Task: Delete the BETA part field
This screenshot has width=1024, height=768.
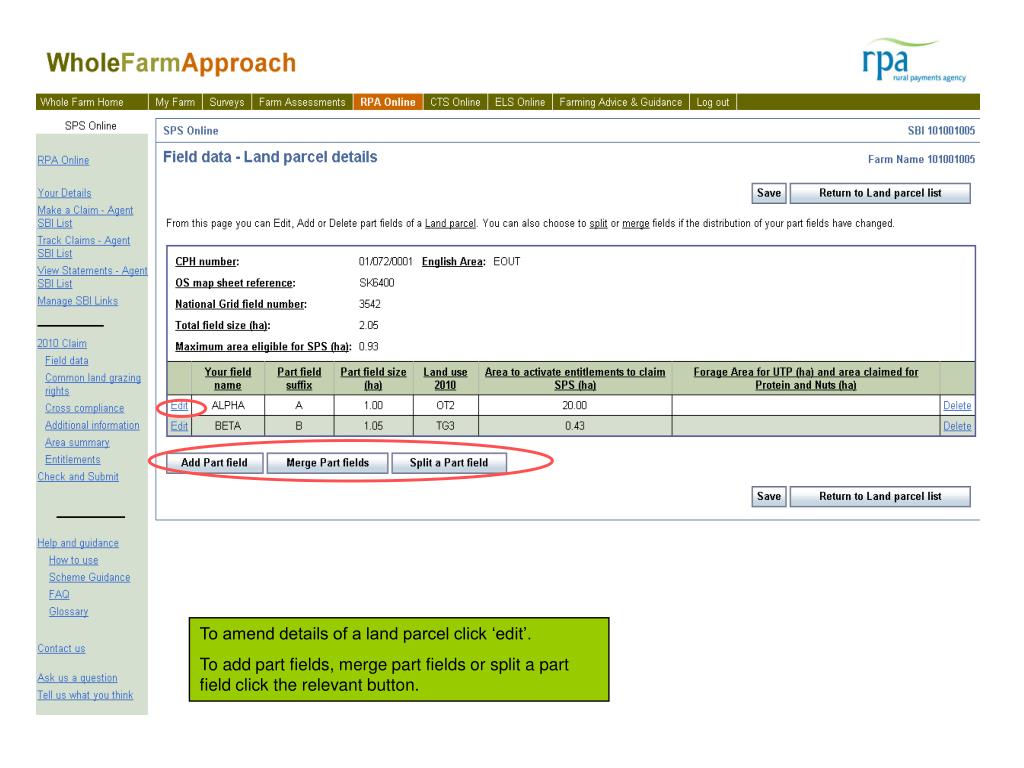Action: click(x=957, y=426)
